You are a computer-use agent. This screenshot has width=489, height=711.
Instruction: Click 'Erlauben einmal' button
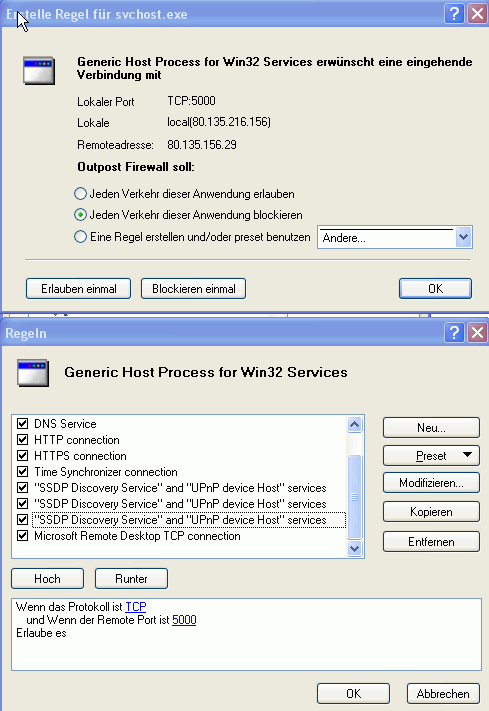point(78,289)
